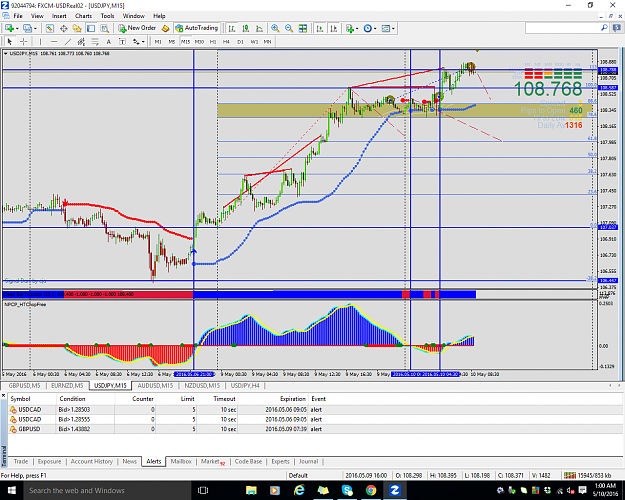Tile chart windows icon

tap(303, 28)
